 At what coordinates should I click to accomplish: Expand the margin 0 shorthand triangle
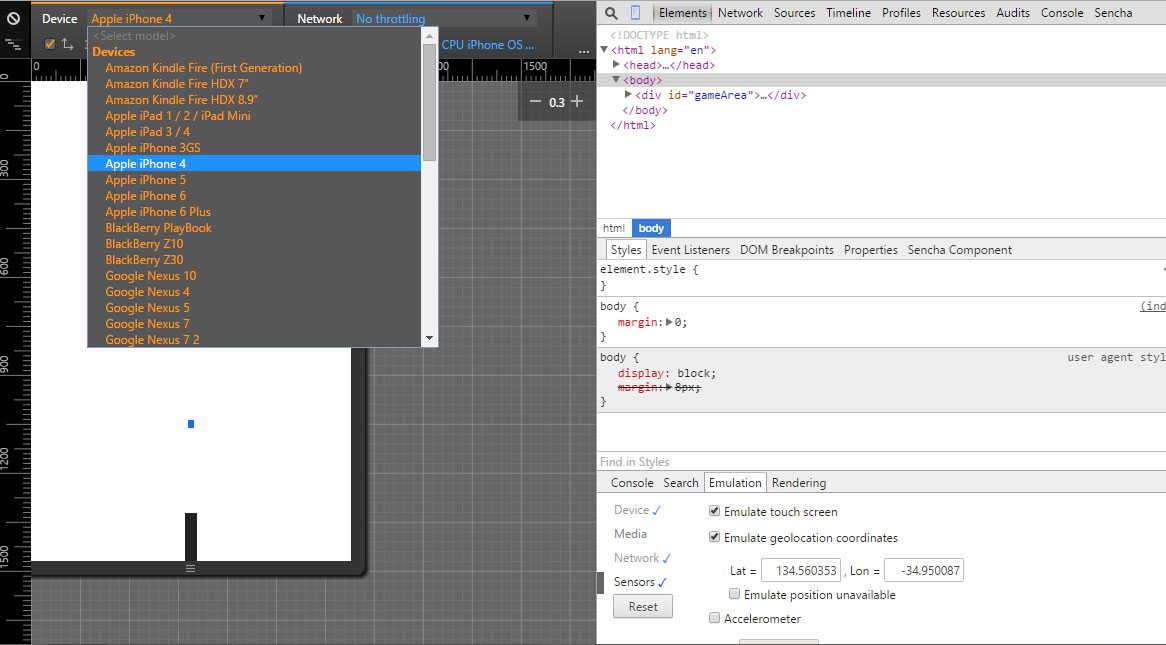(x=669, y=322)
